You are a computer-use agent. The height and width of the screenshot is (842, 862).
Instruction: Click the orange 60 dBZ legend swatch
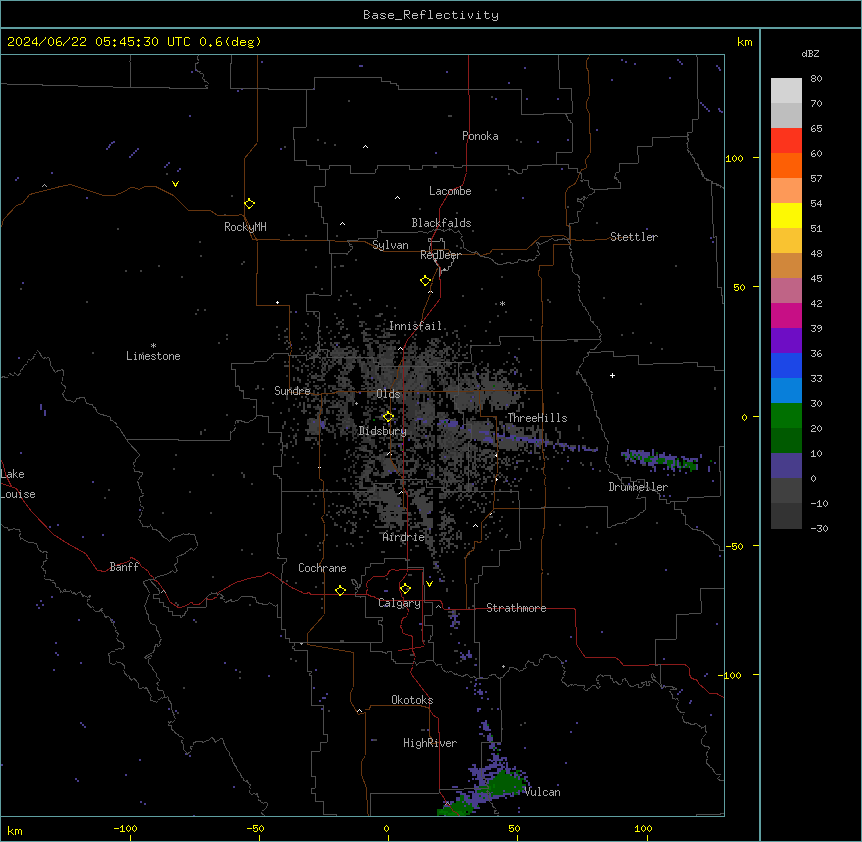pyautogui.click(x=786, y=165)
